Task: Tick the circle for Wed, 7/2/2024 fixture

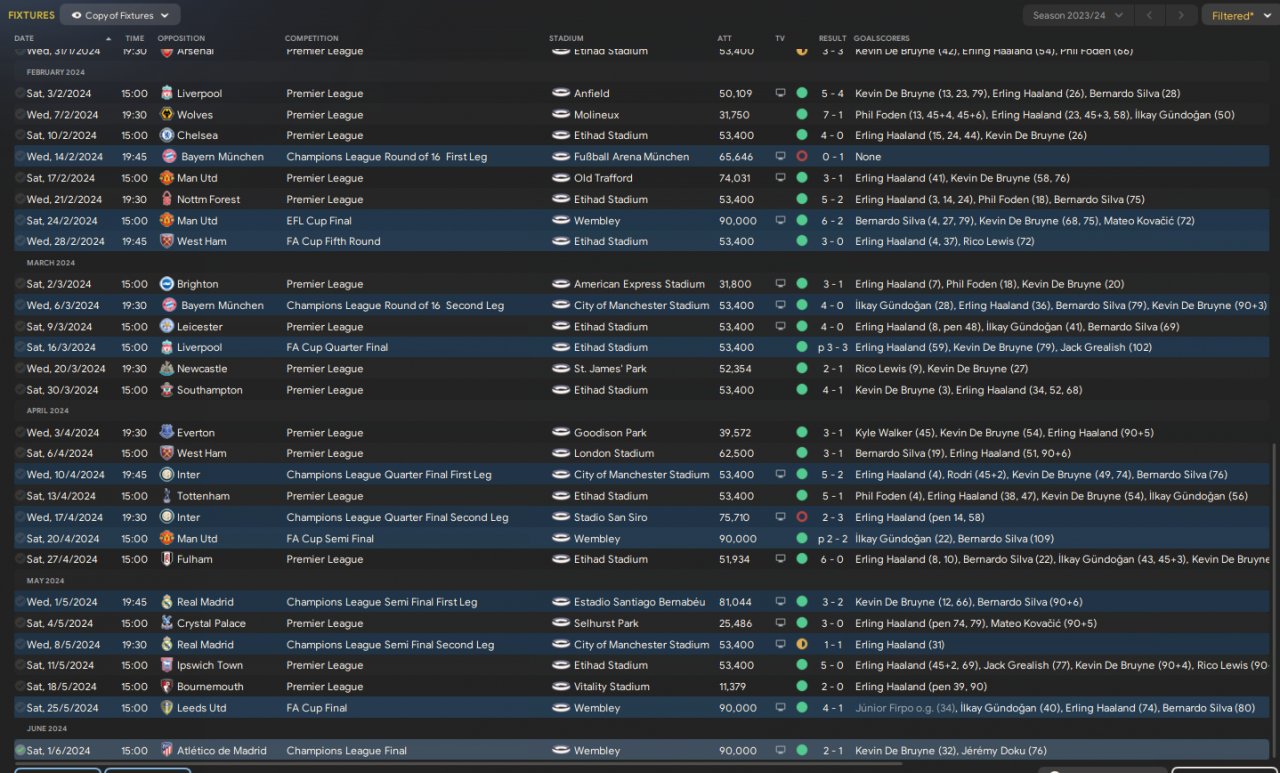Action: (x=20, y=114)
